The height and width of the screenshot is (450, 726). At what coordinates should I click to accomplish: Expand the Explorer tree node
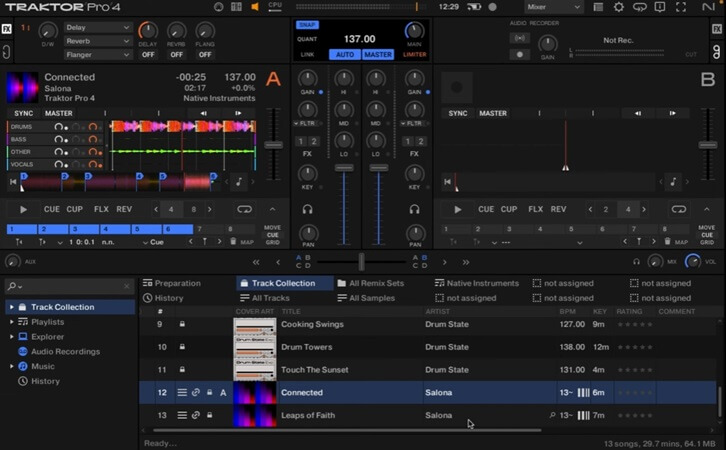[12, 337]
